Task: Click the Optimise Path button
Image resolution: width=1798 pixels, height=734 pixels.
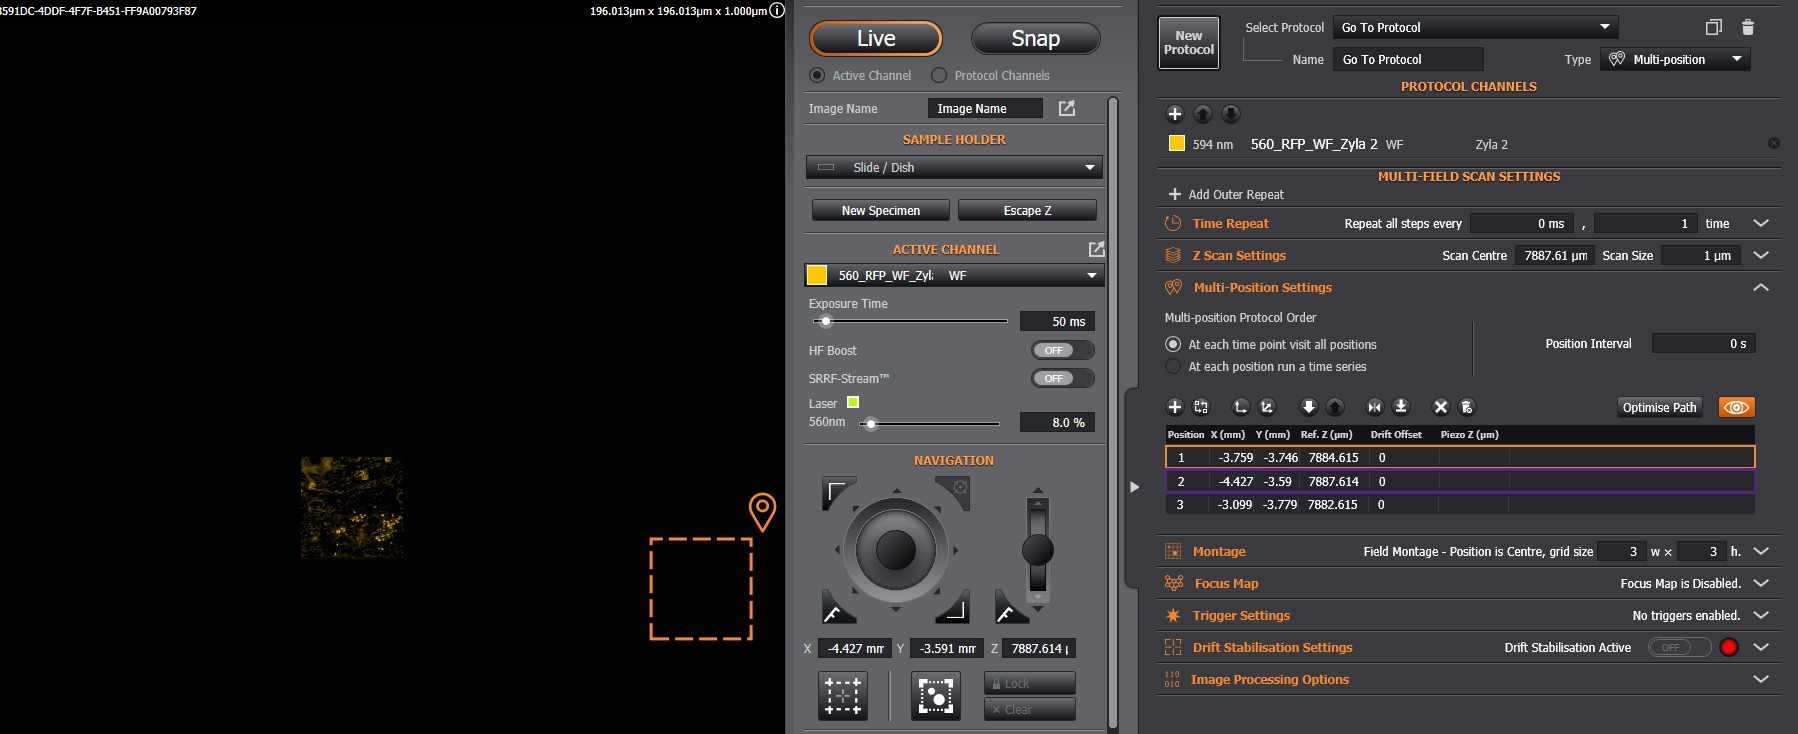Action: tap(1659, 407)
